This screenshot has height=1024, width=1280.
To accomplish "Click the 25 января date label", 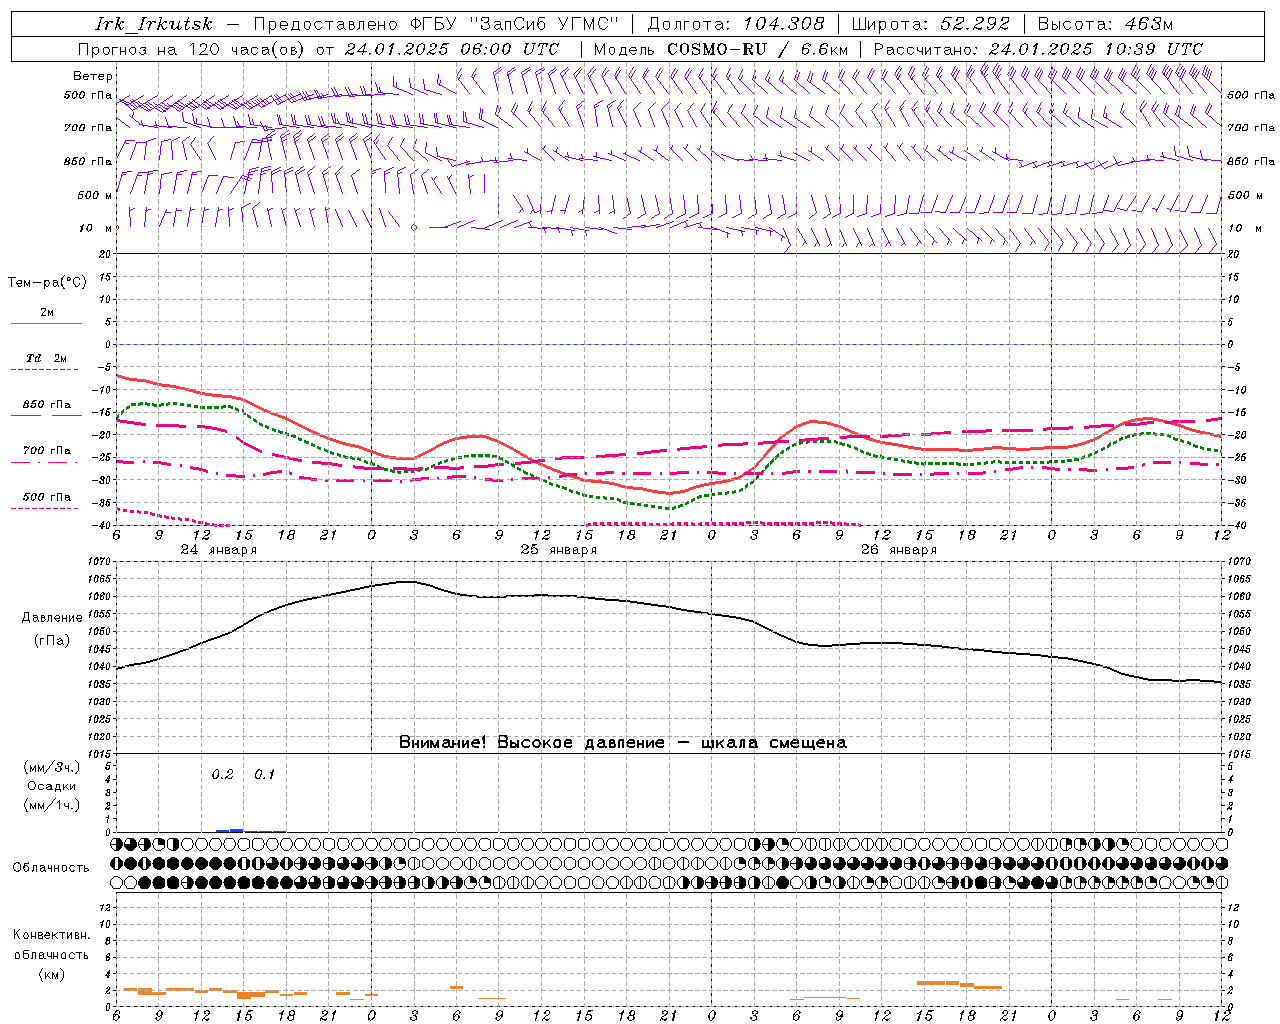I will pyautogui.click(x=558, y=550).
